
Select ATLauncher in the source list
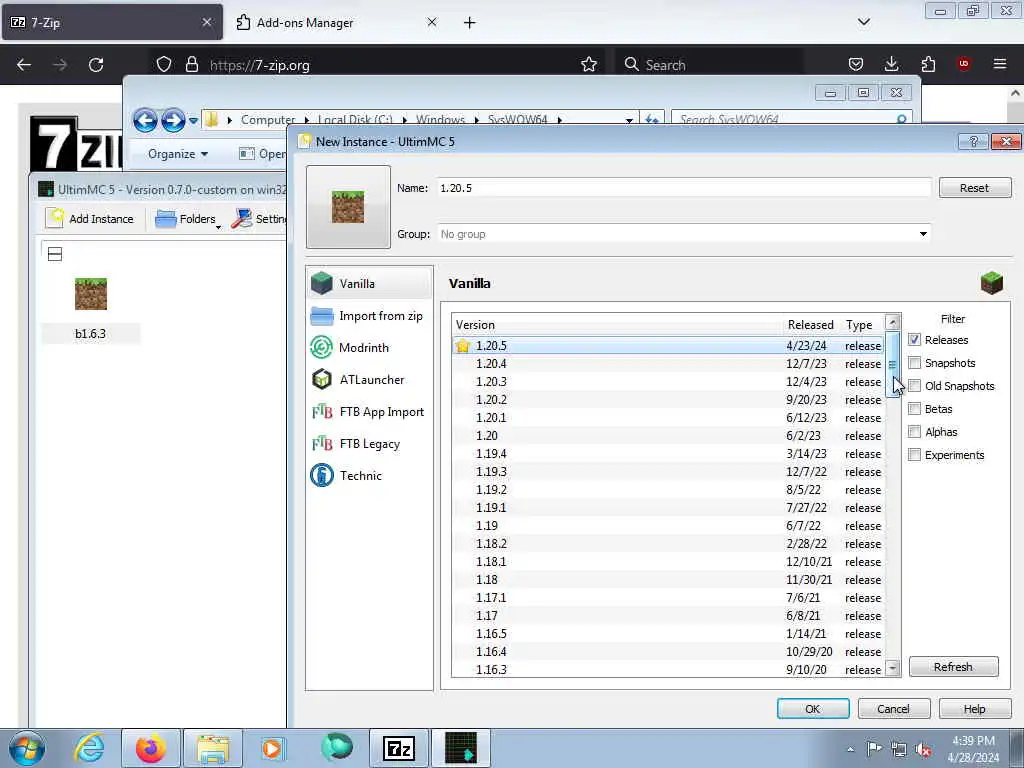[x=369, y=379]
